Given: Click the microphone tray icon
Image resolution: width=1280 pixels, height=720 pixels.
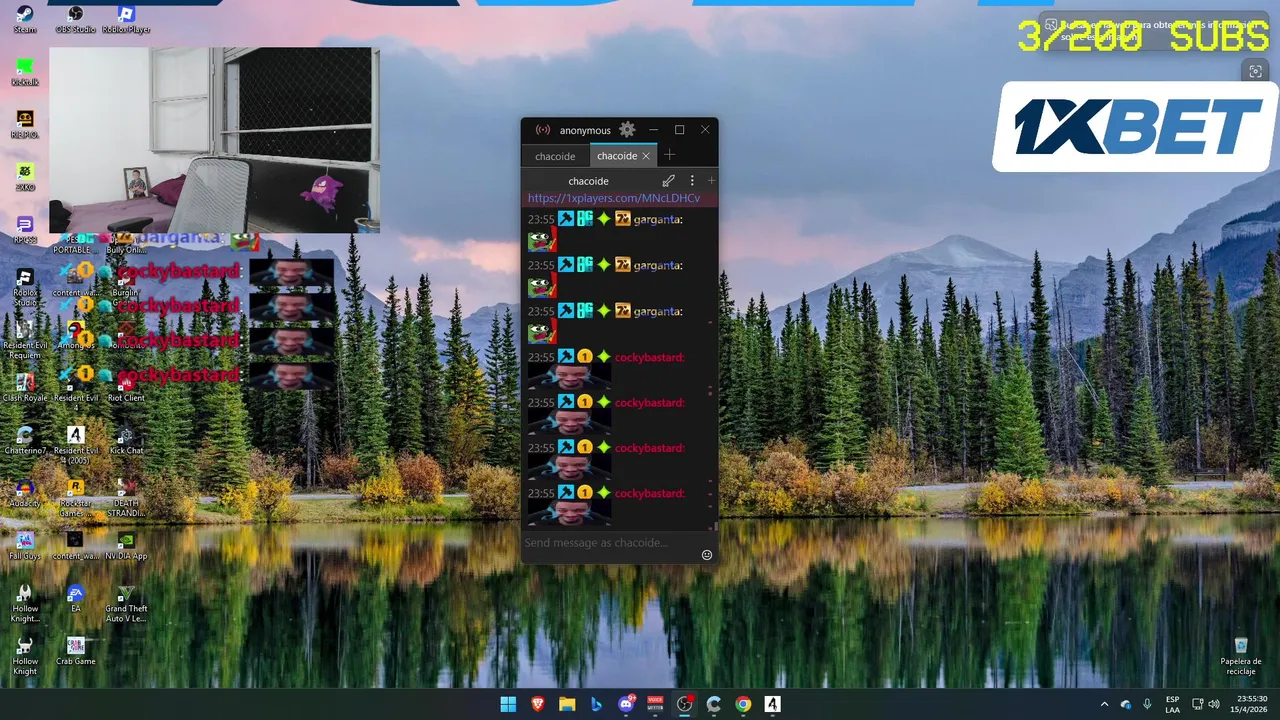Looking at the screenshot, I should click(x=1147, y=704).
